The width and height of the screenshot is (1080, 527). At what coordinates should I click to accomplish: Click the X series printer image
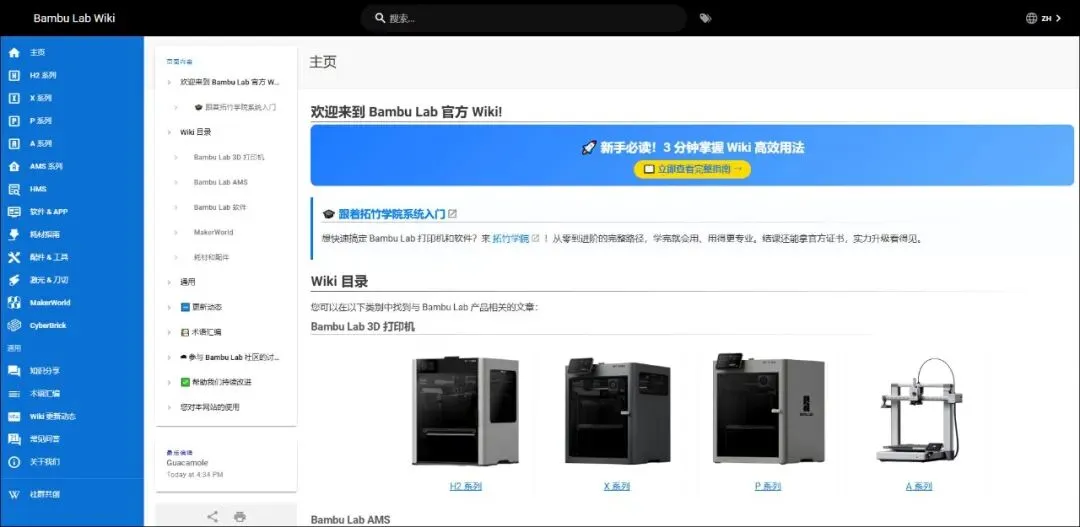(616, 411)
